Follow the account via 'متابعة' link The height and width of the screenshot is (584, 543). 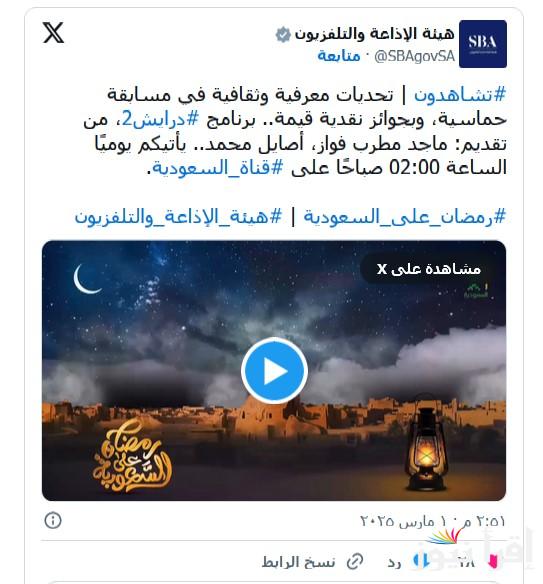tap(339, 56)
